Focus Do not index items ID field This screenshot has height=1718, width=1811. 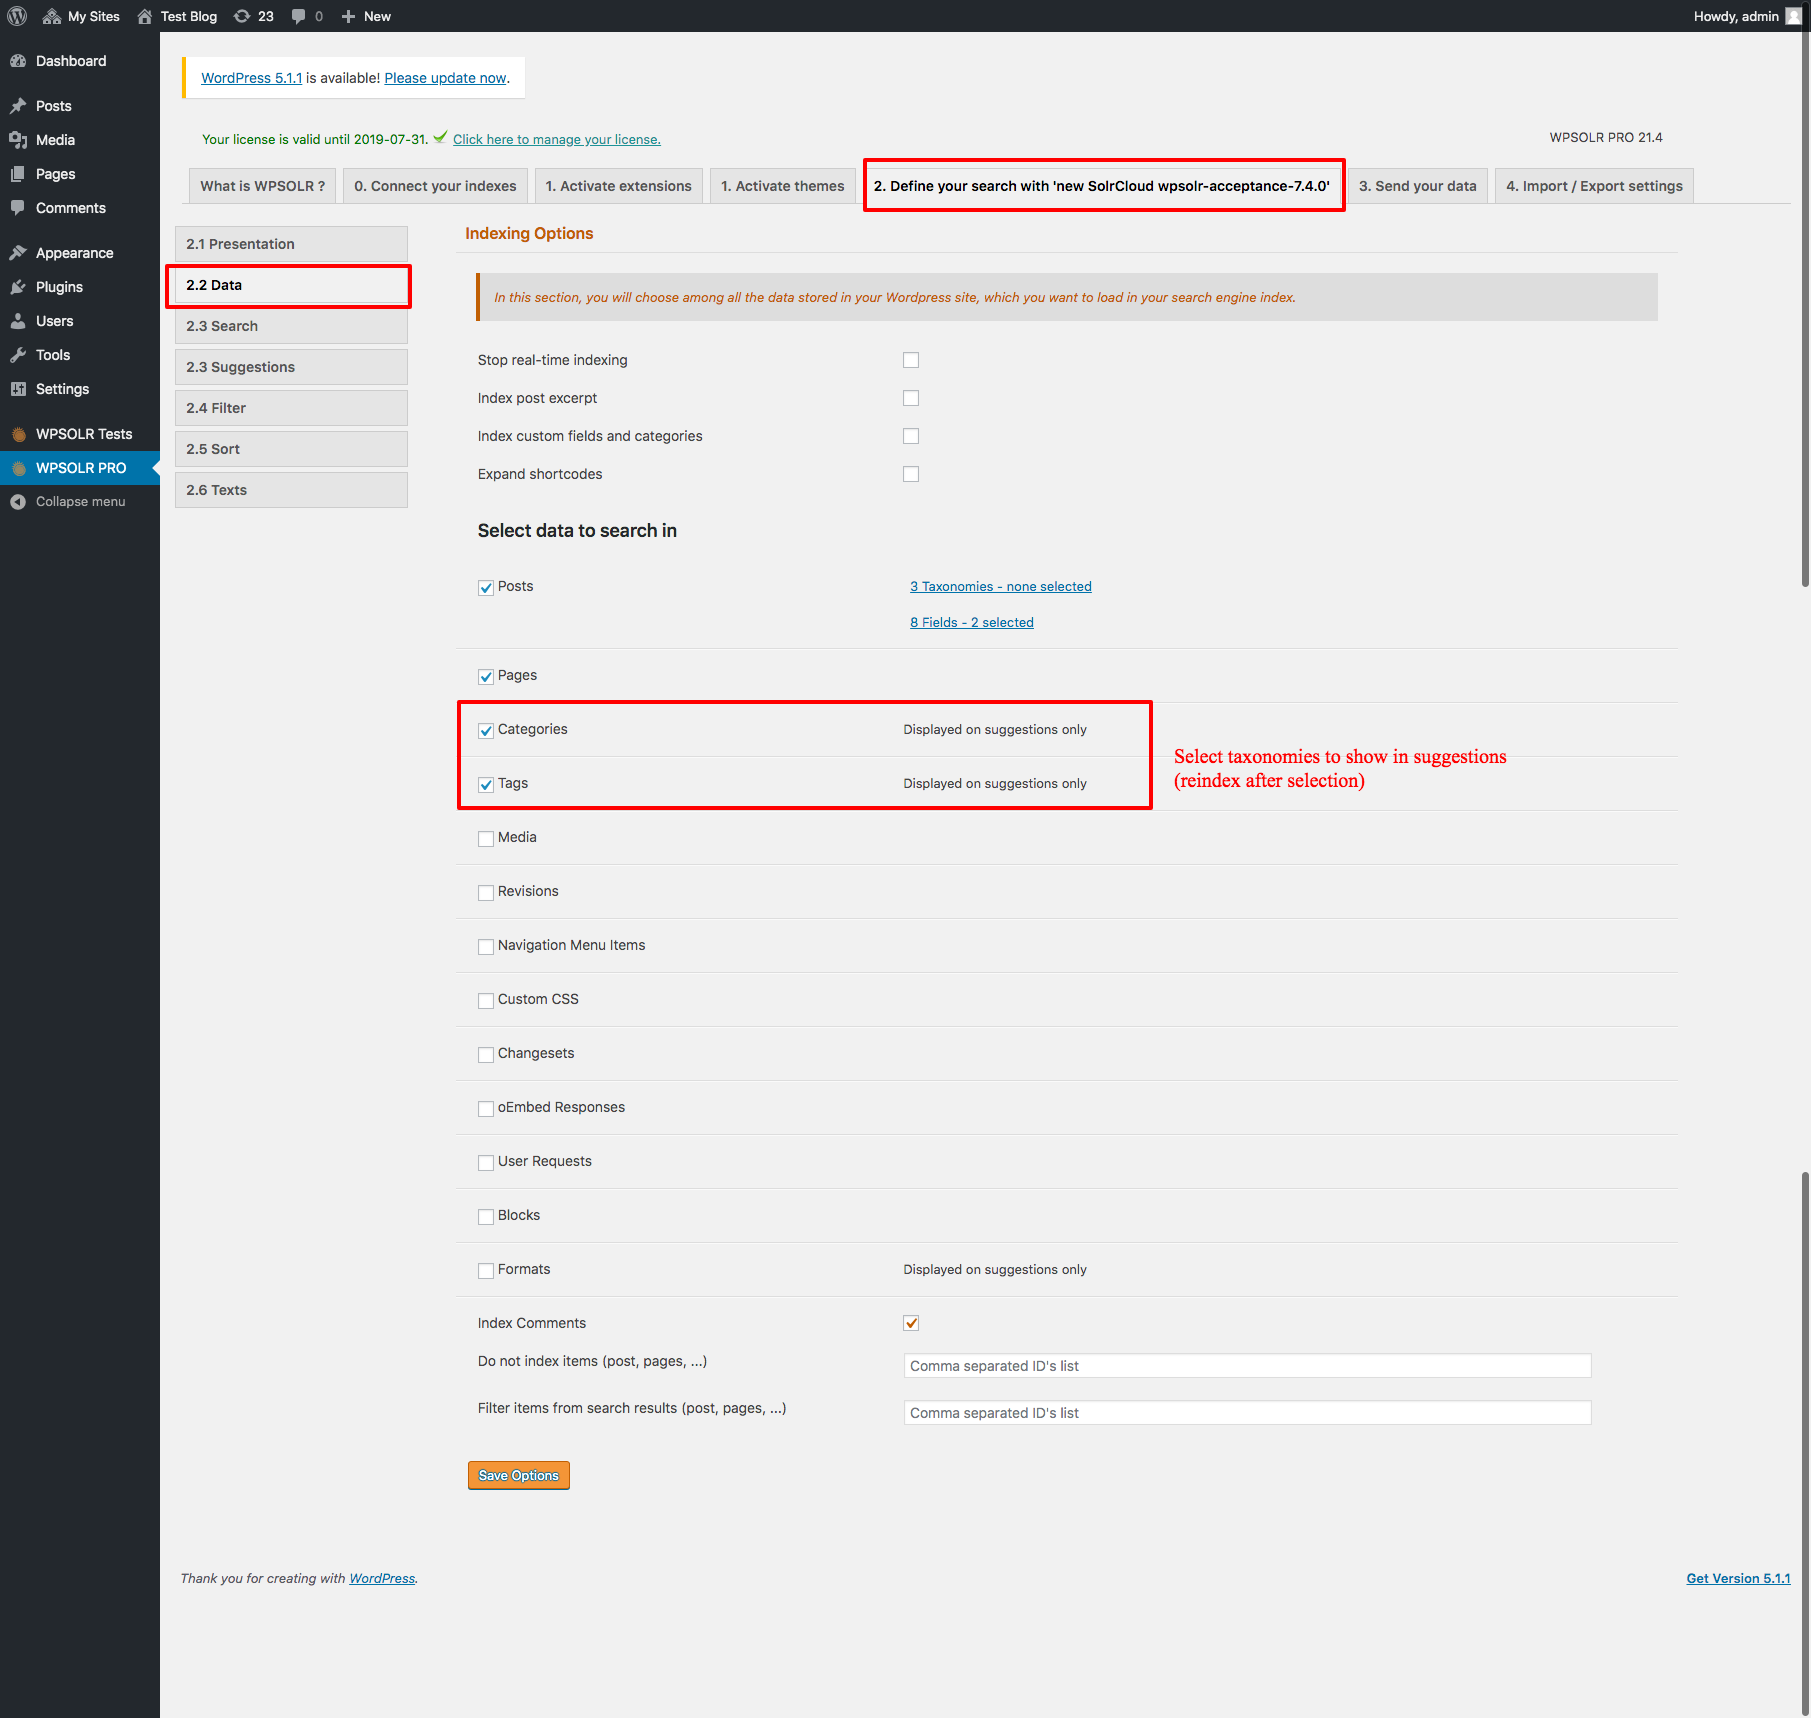point(1247,1366)
